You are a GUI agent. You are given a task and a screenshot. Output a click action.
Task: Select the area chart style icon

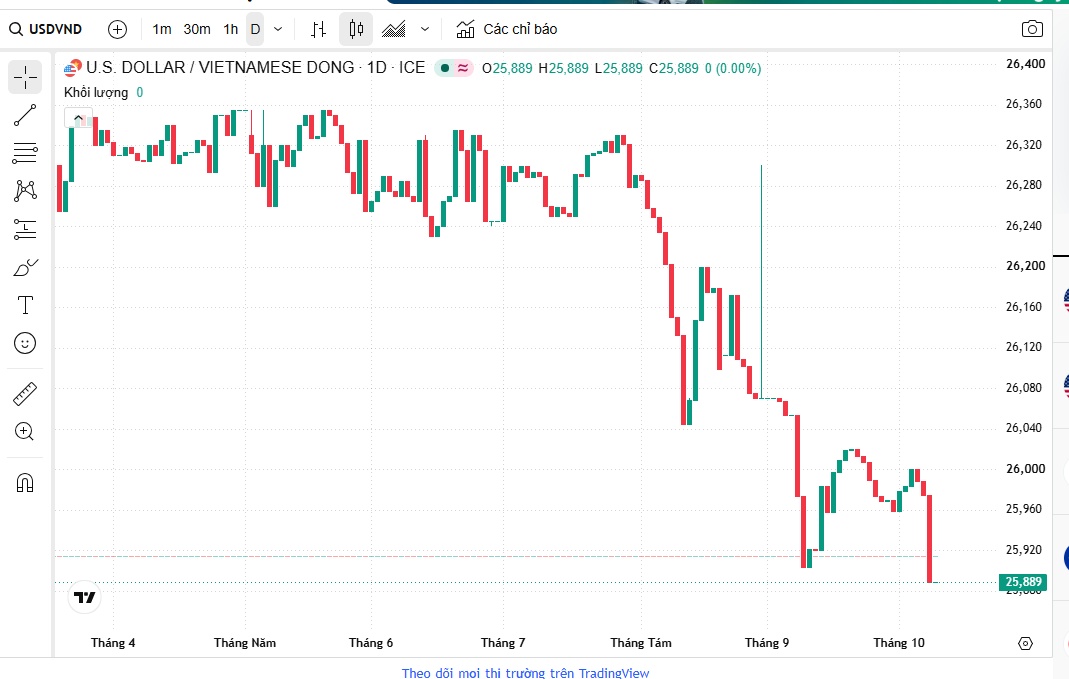[394, 29]
